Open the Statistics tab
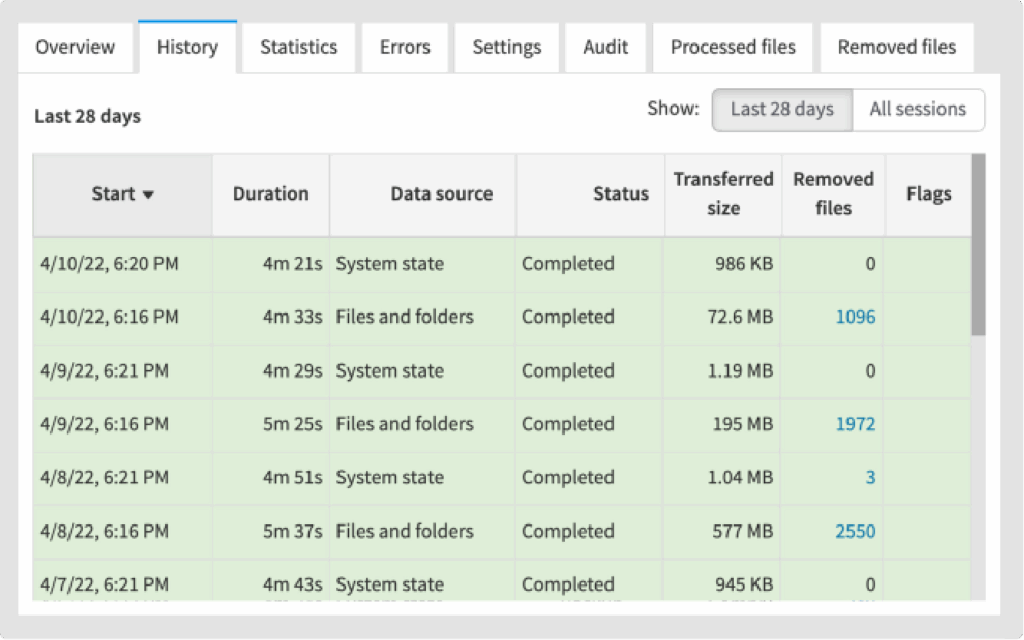The height and width of the screenshot is (640, 1024). pos(297,47)
